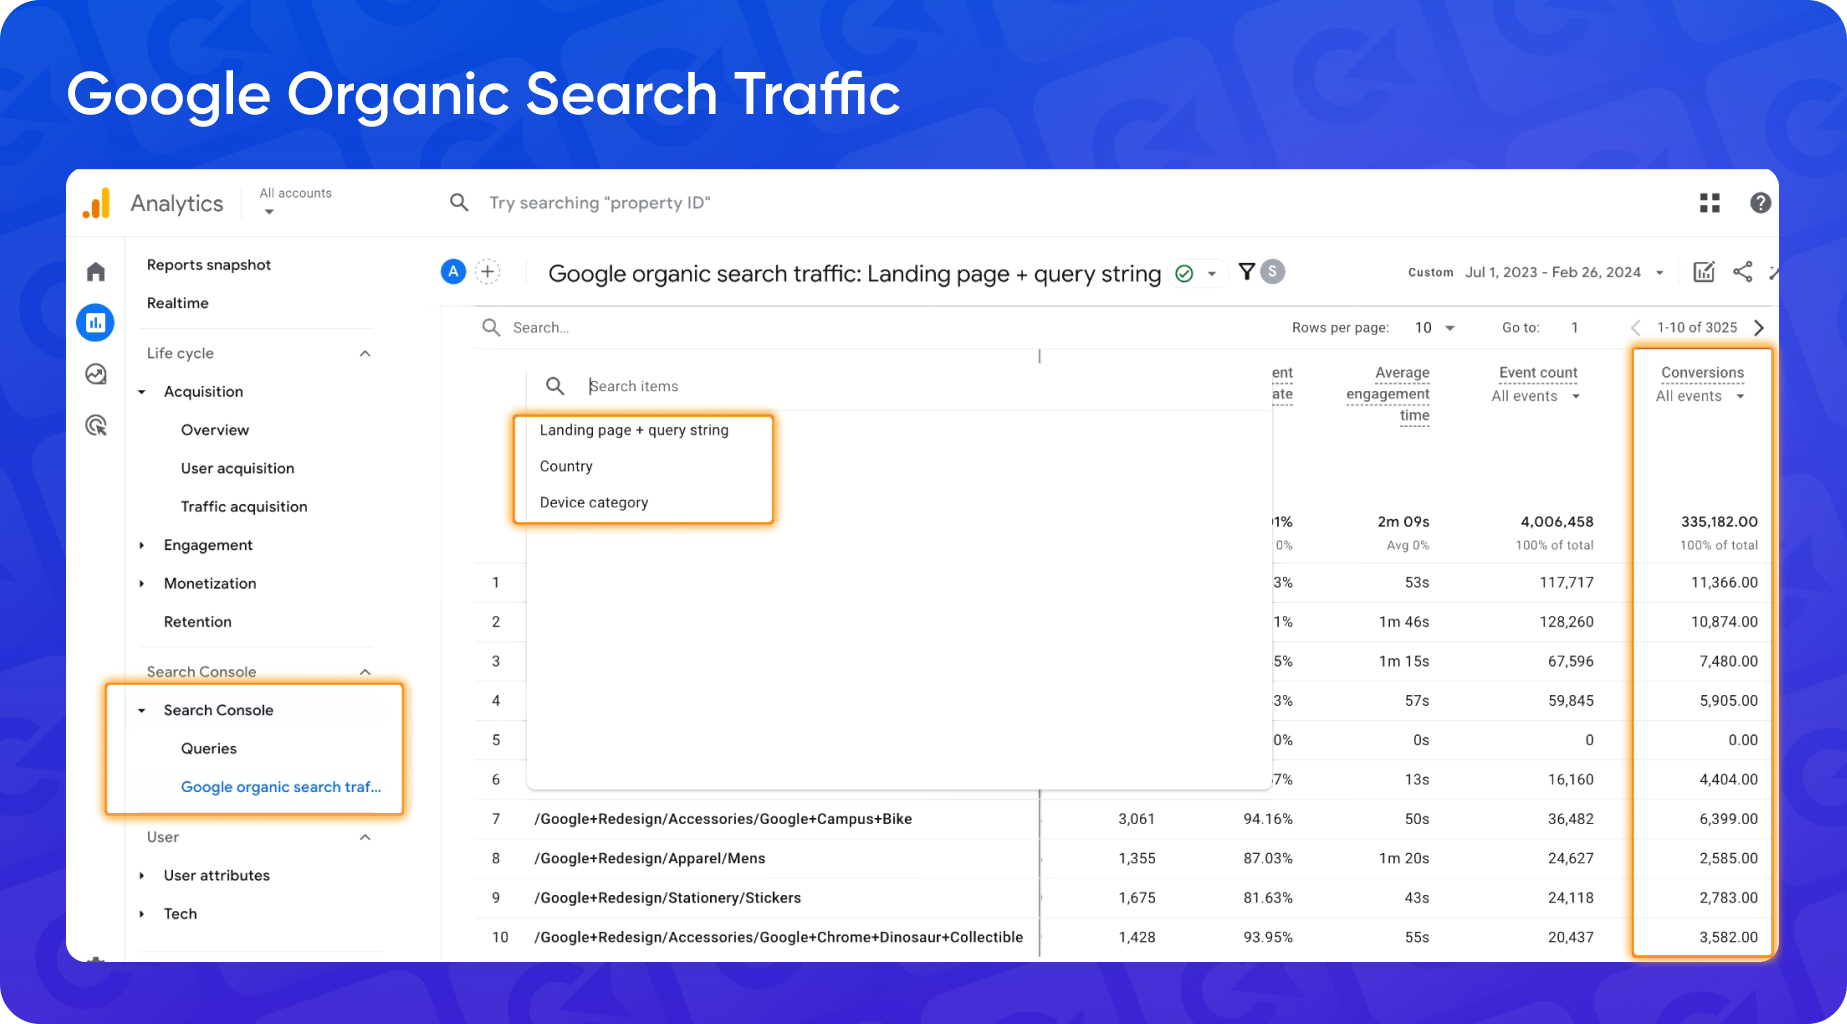Open the Traffic acquisition report
The height and width of the screenshot is (1024, 1847).
(243, 506)
